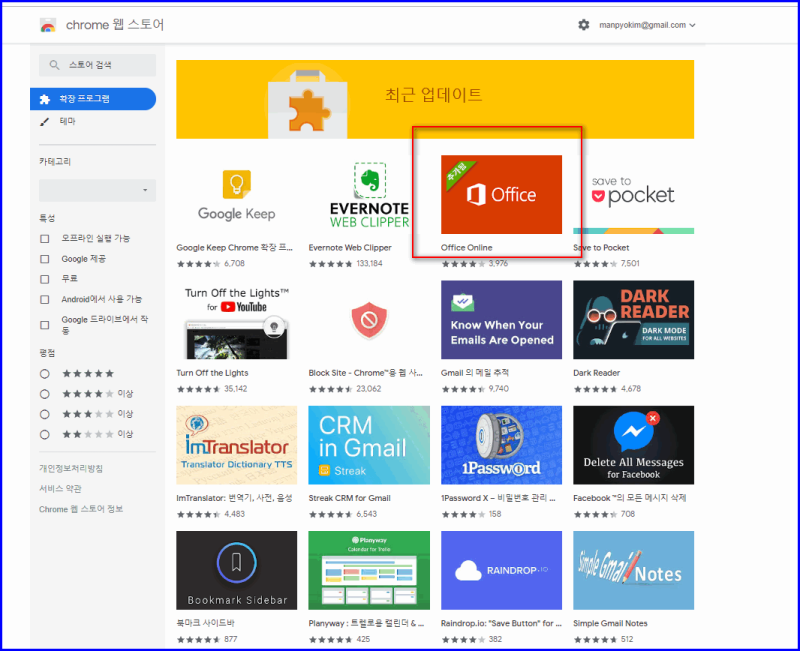Click the Facebook™의 모든 메시지 삭제 title
800x651 pixels.
tap(630, 498)
